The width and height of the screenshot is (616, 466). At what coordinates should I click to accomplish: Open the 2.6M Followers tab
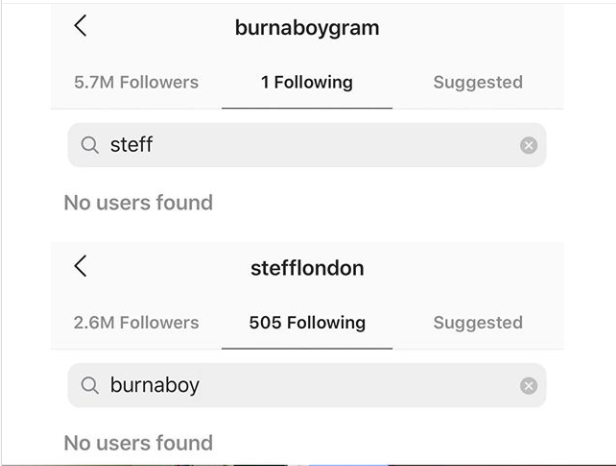136,323
